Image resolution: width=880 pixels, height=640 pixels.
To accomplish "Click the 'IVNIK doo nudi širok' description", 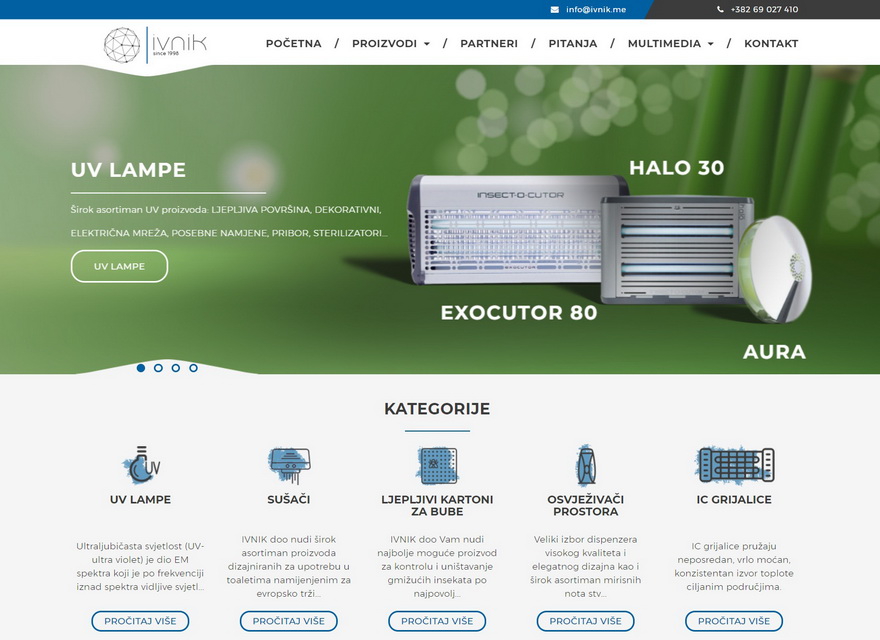I will tap(289, 566).
